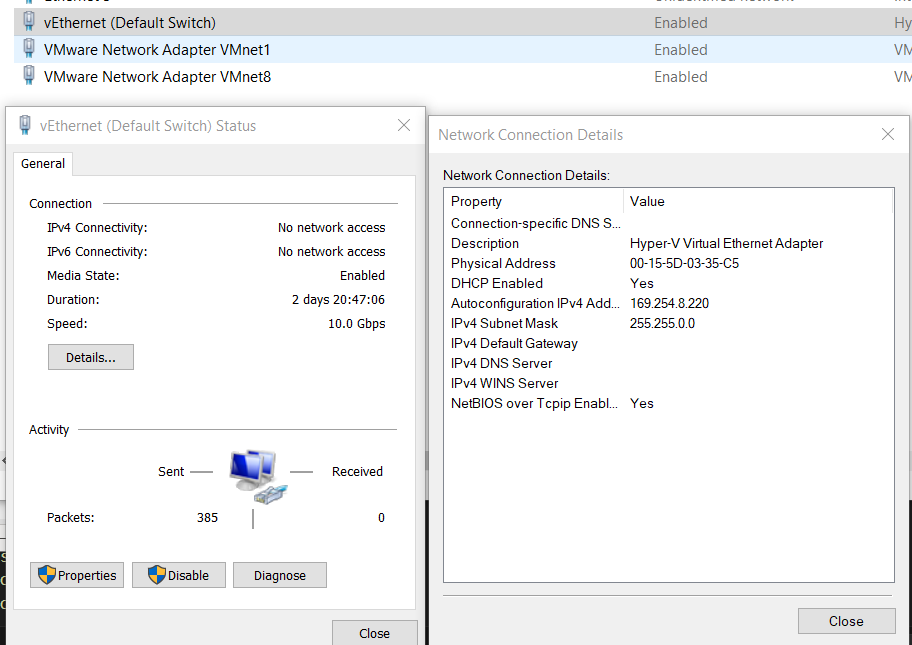Select NetBIOS over Tcpip Enabled row

pyautogui.click(x=669, y=404)
